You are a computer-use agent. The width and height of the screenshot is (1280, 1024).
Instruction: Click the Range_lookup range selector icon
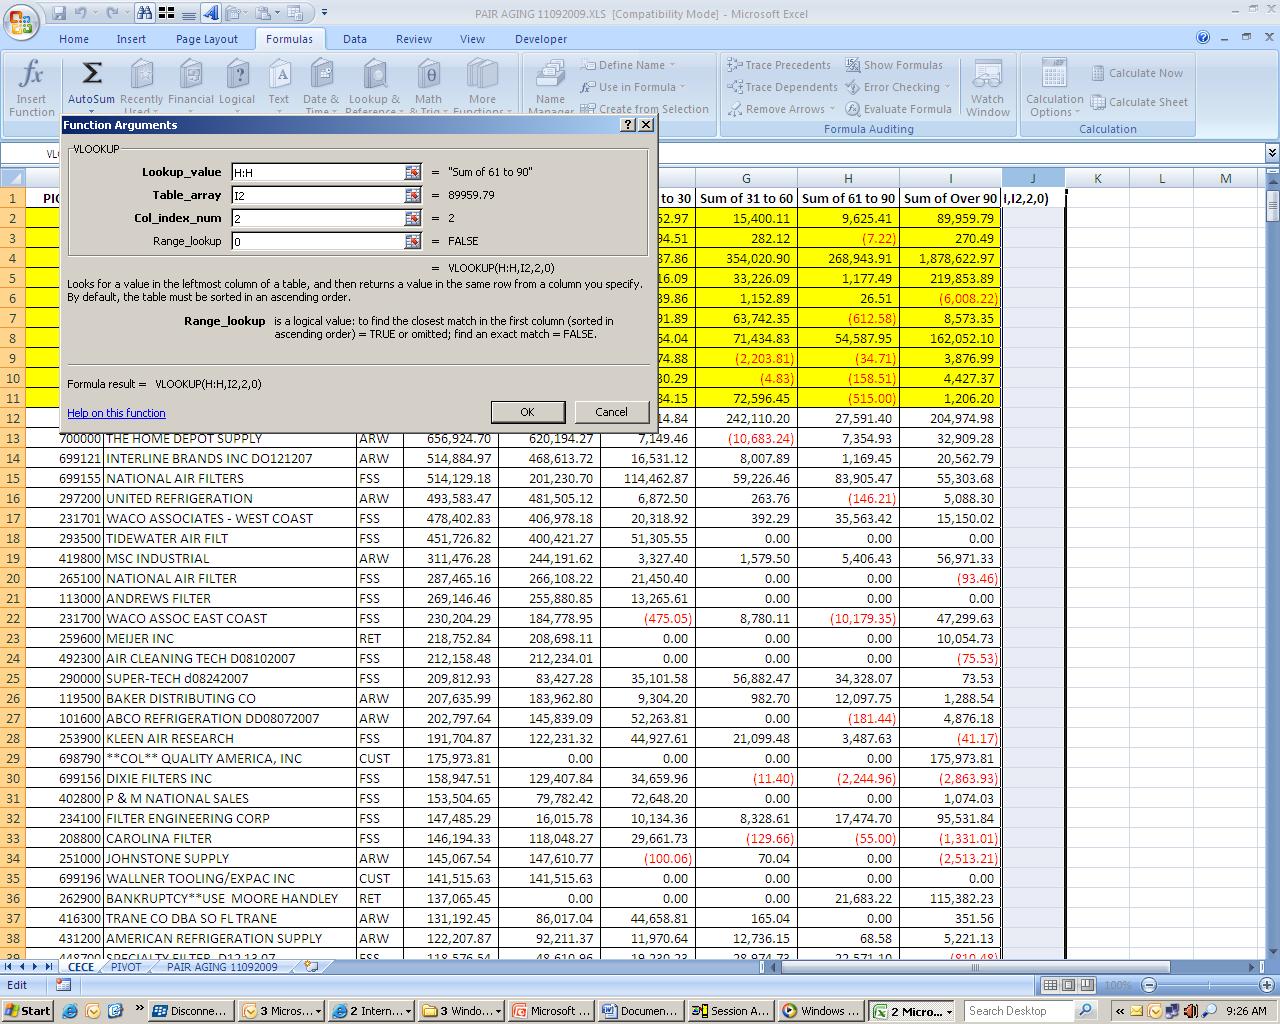pos(412,241)
